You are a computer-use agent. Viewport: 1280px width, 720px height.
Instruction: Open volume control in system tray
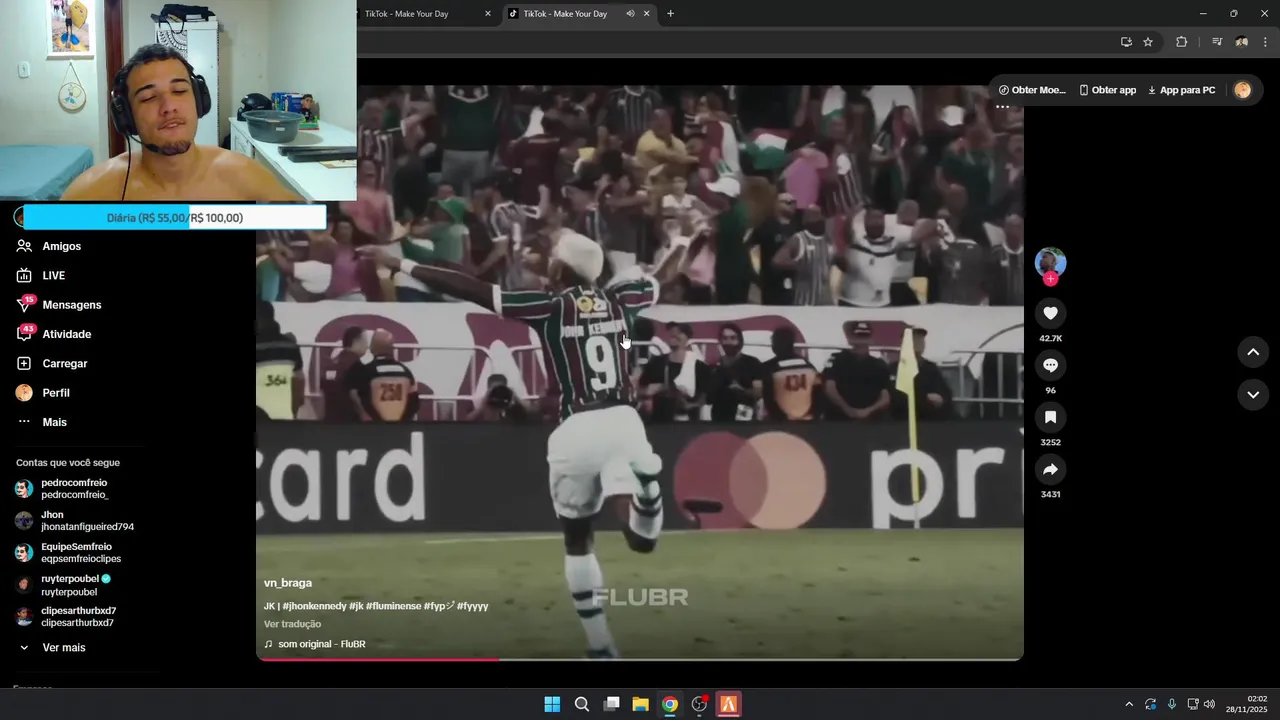[1209, 704]
